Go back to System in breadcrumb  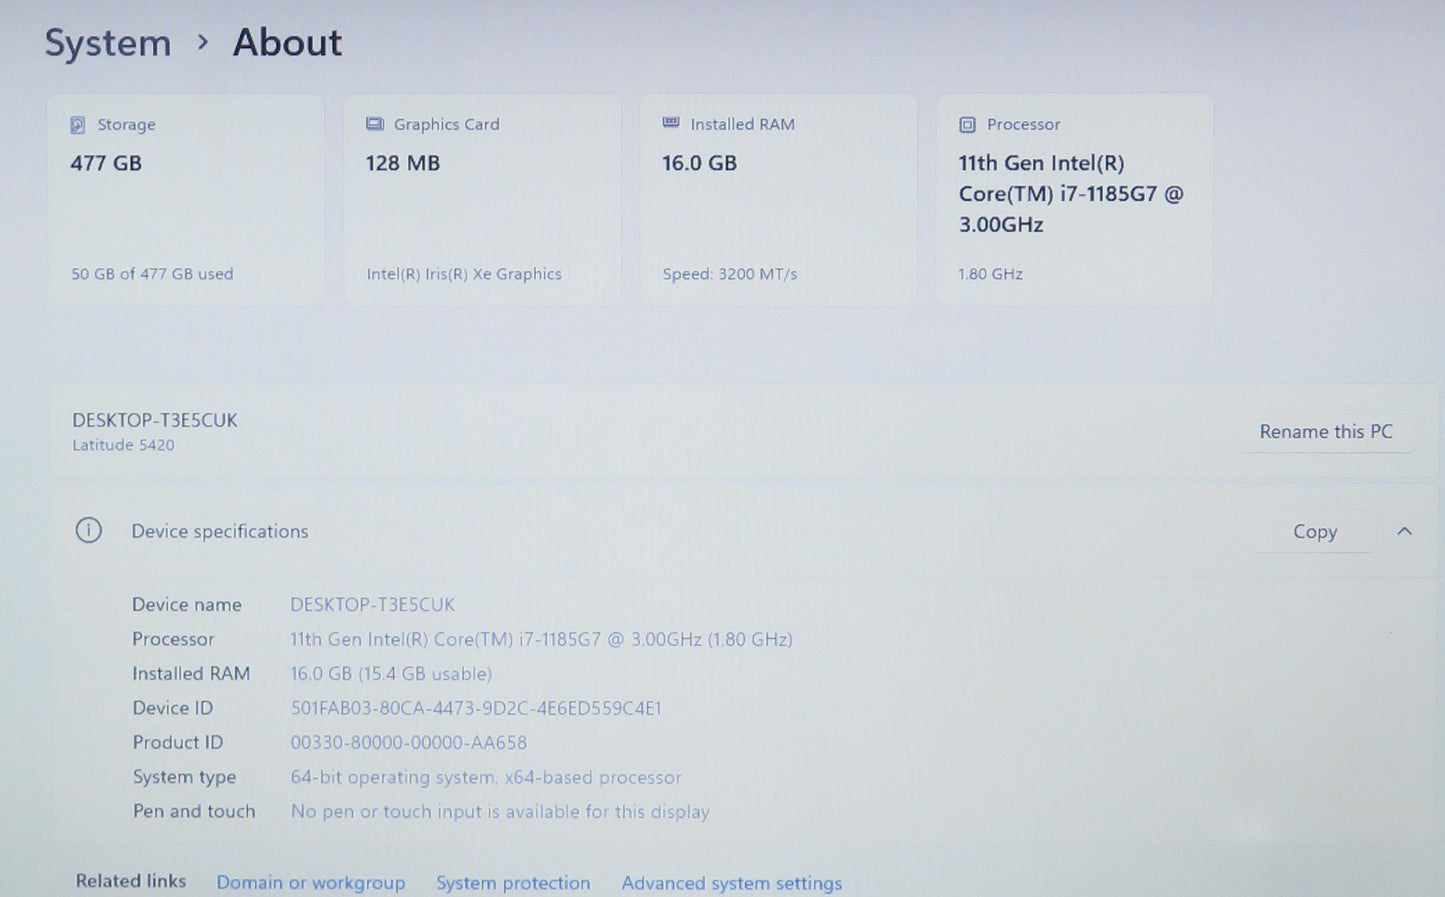(108, 43)
